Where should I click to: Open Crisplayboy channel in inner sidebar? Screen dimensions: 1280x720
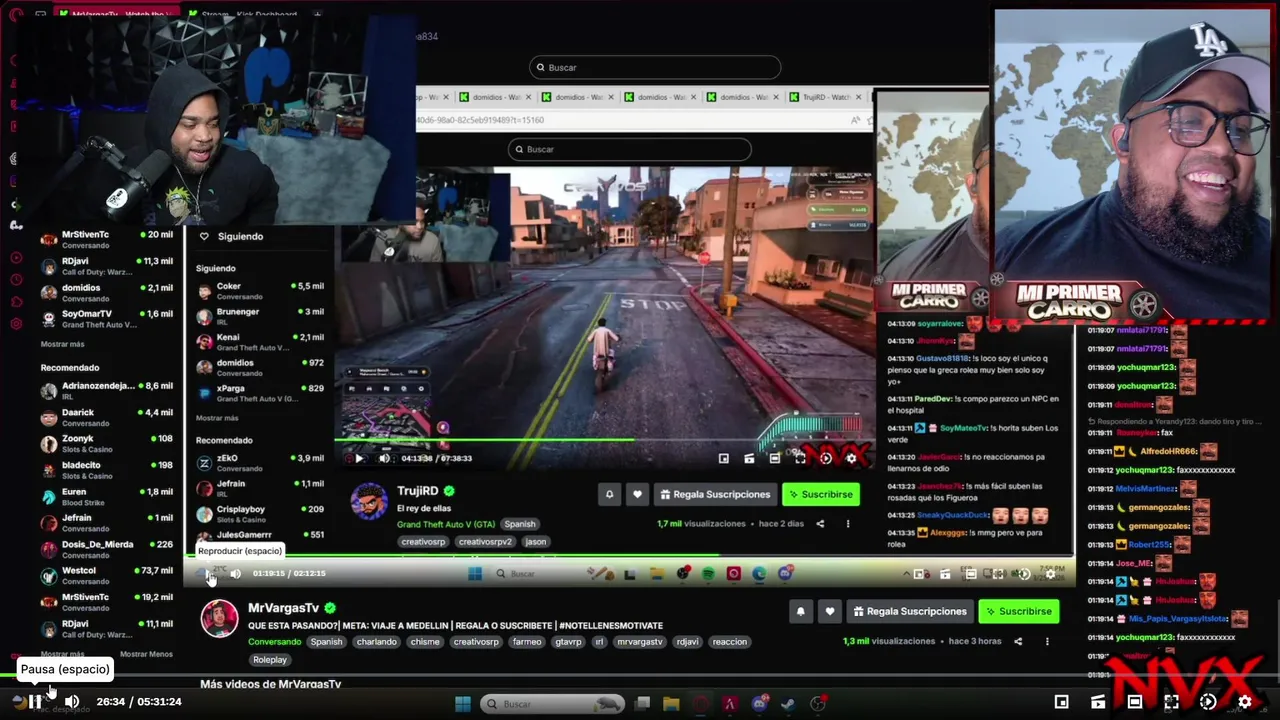coord(260,514)
